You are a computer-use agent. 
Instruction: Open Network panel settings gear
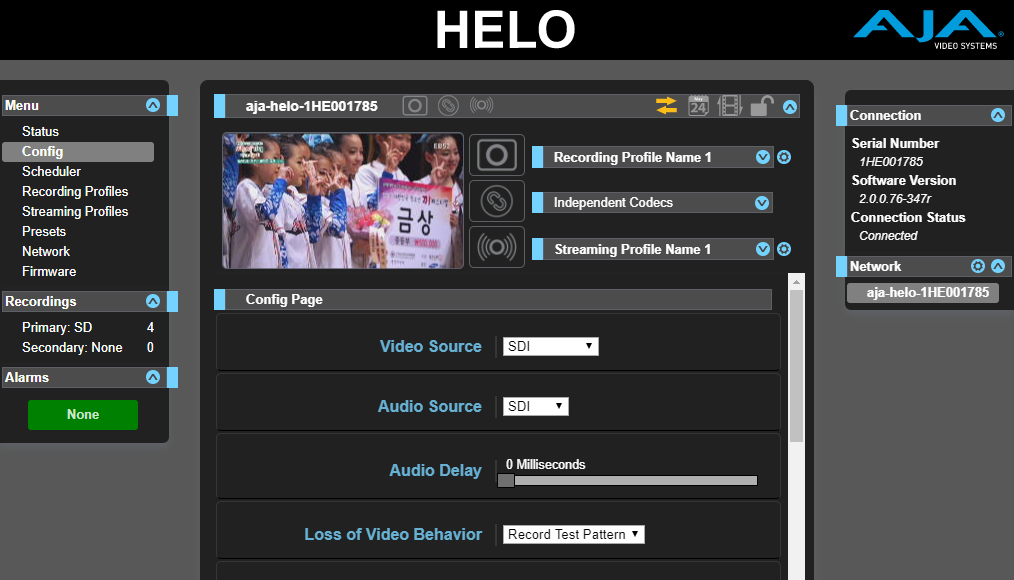(x=978, y=266)
